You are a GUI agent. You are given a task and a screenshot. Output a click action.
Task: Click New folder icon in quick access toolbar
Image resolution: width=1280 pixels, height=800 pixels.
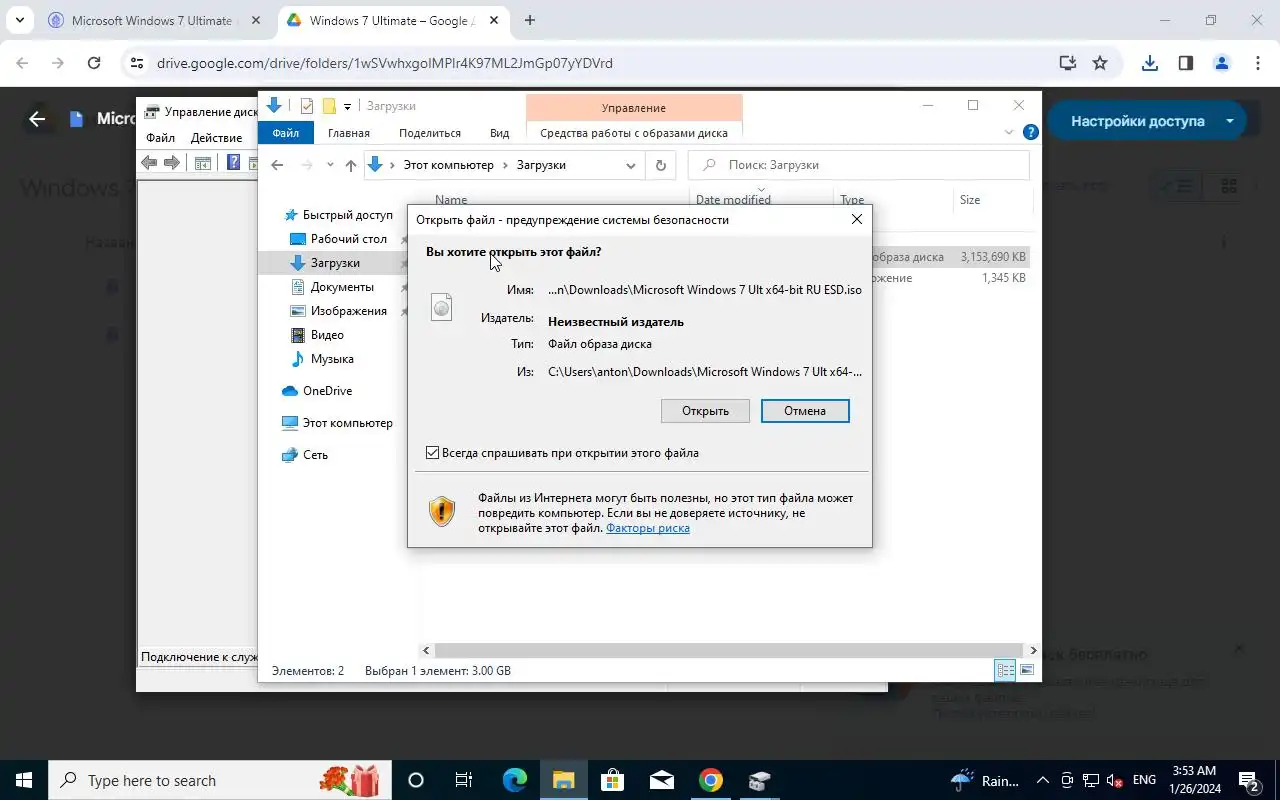pyautogui.click(x=328, y=106)
